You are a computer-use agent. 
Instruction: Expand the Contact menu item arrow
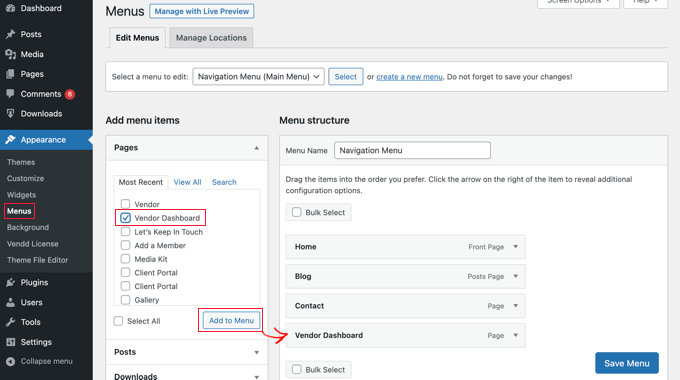[516, 306]
